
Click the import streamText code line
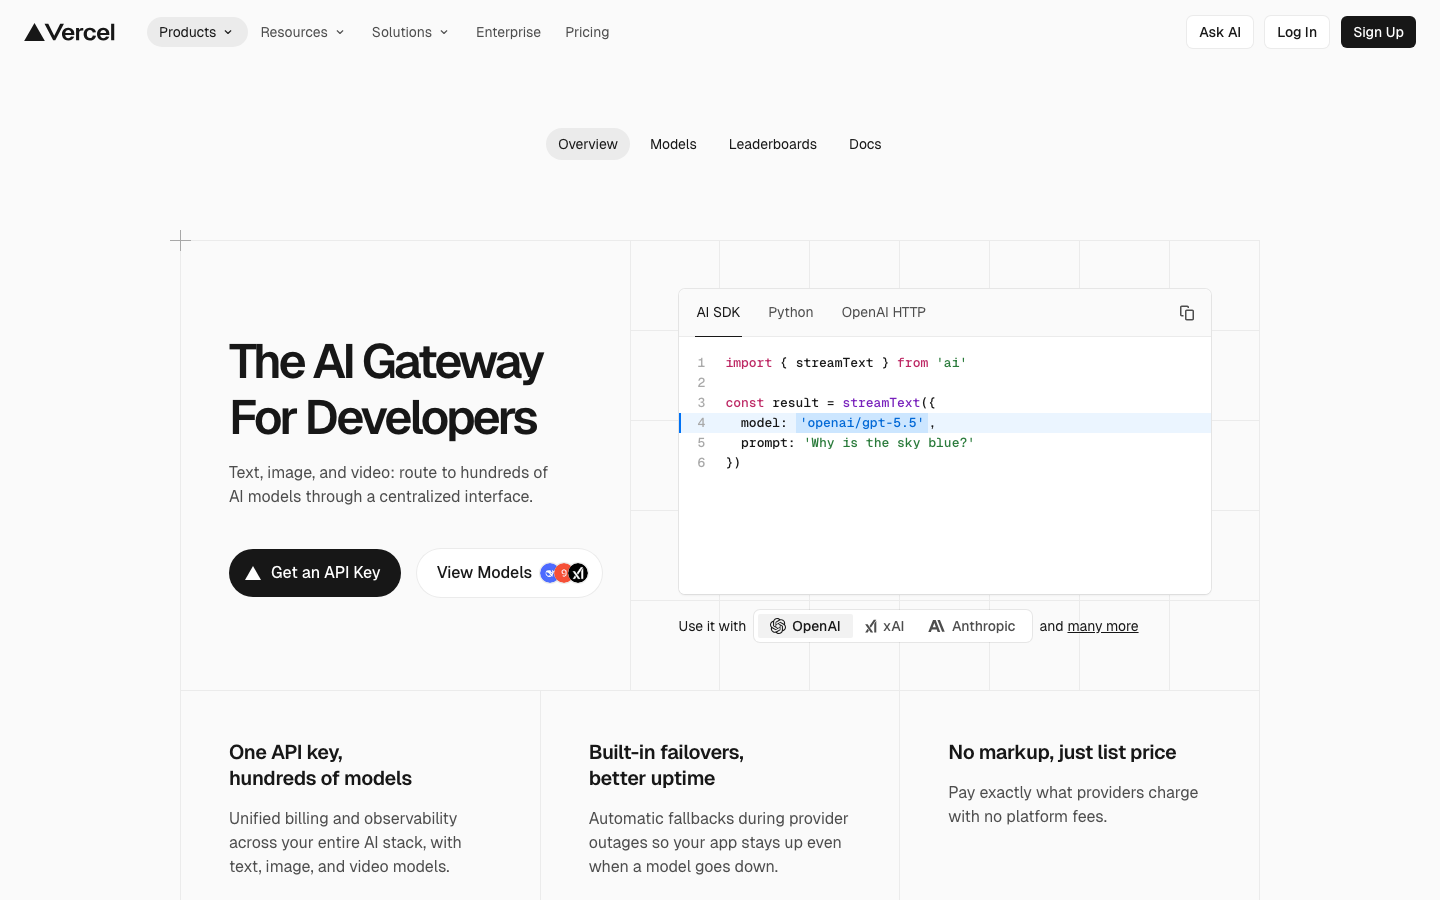pyautogui.click(x=846, y=363)
